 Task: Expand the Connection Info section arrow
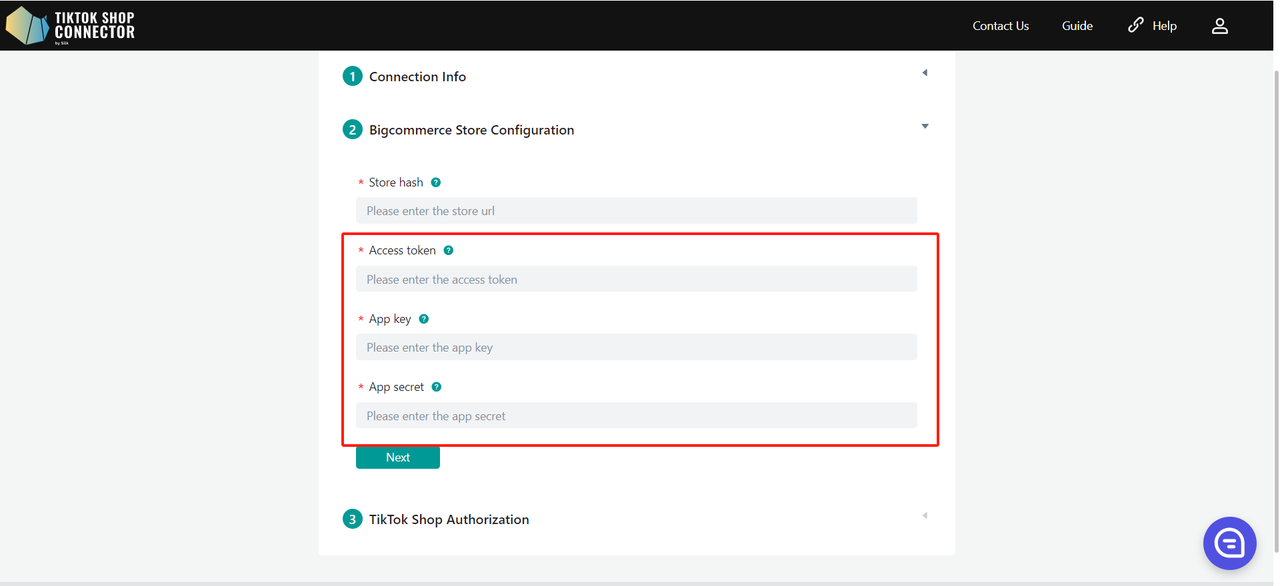[925, 73]
